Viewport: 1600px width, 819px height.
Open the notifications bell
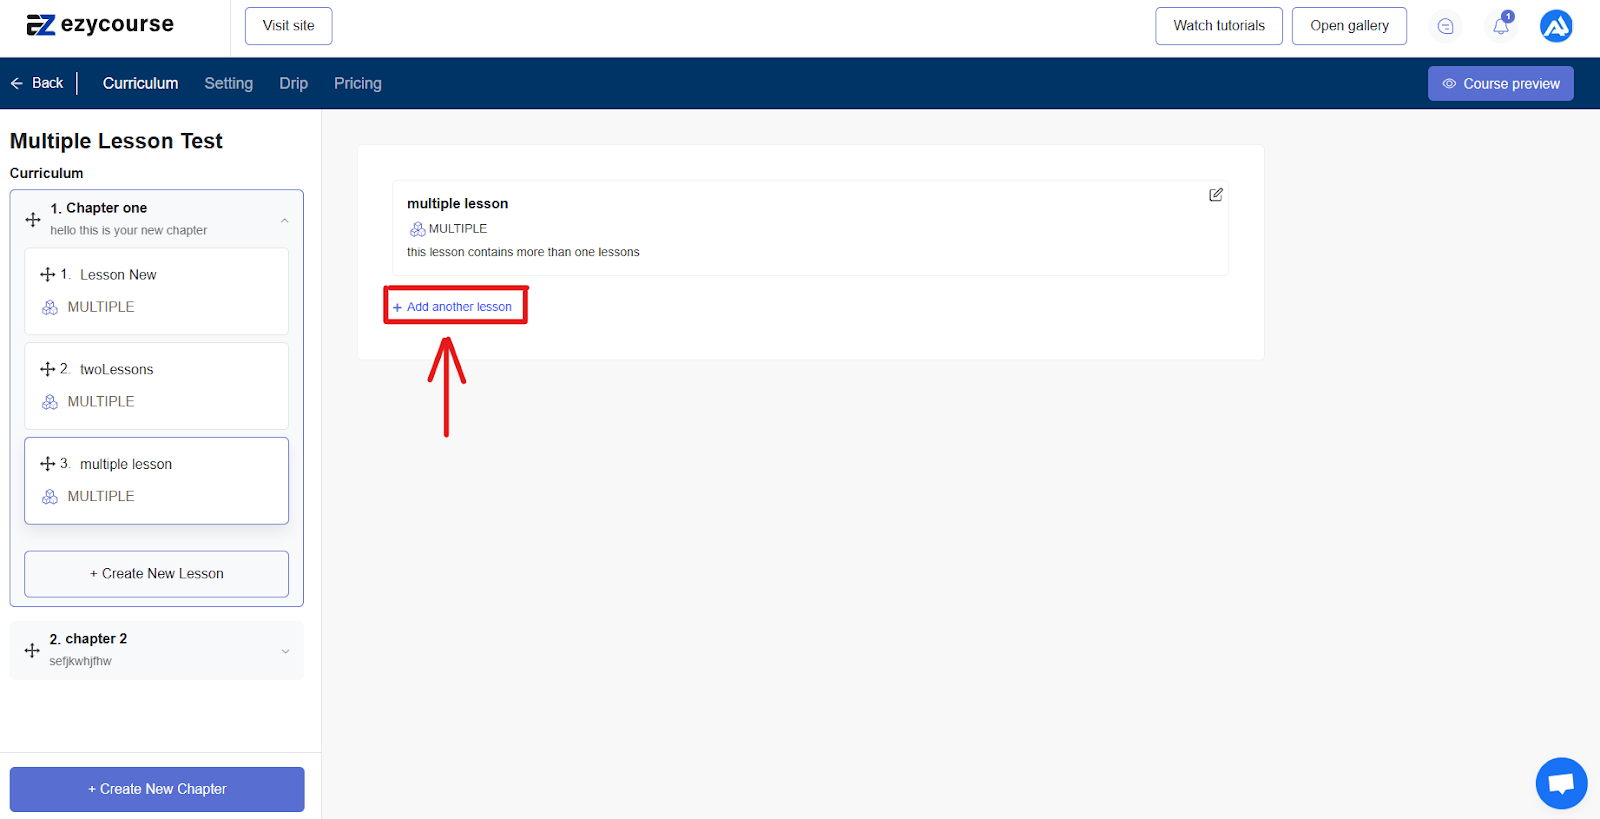[1501, 26]
